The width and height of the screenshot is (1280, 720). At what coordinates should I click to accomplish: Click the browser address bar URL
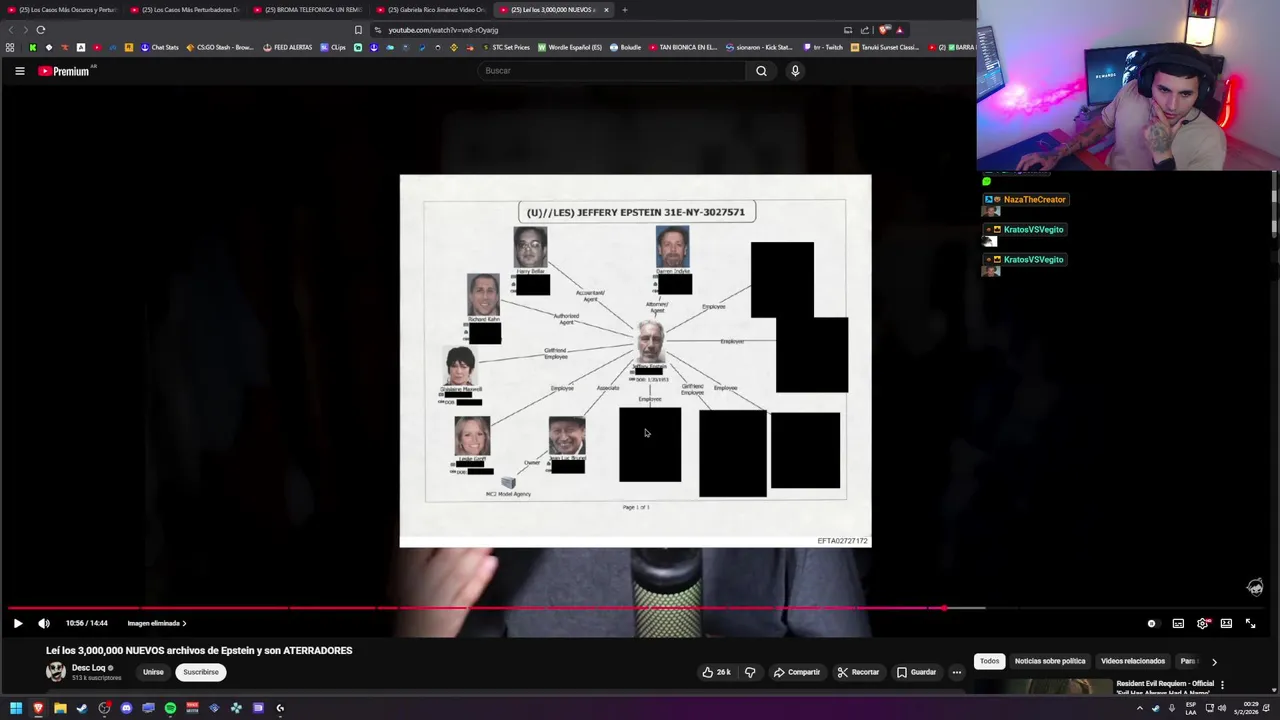point(443,30)
